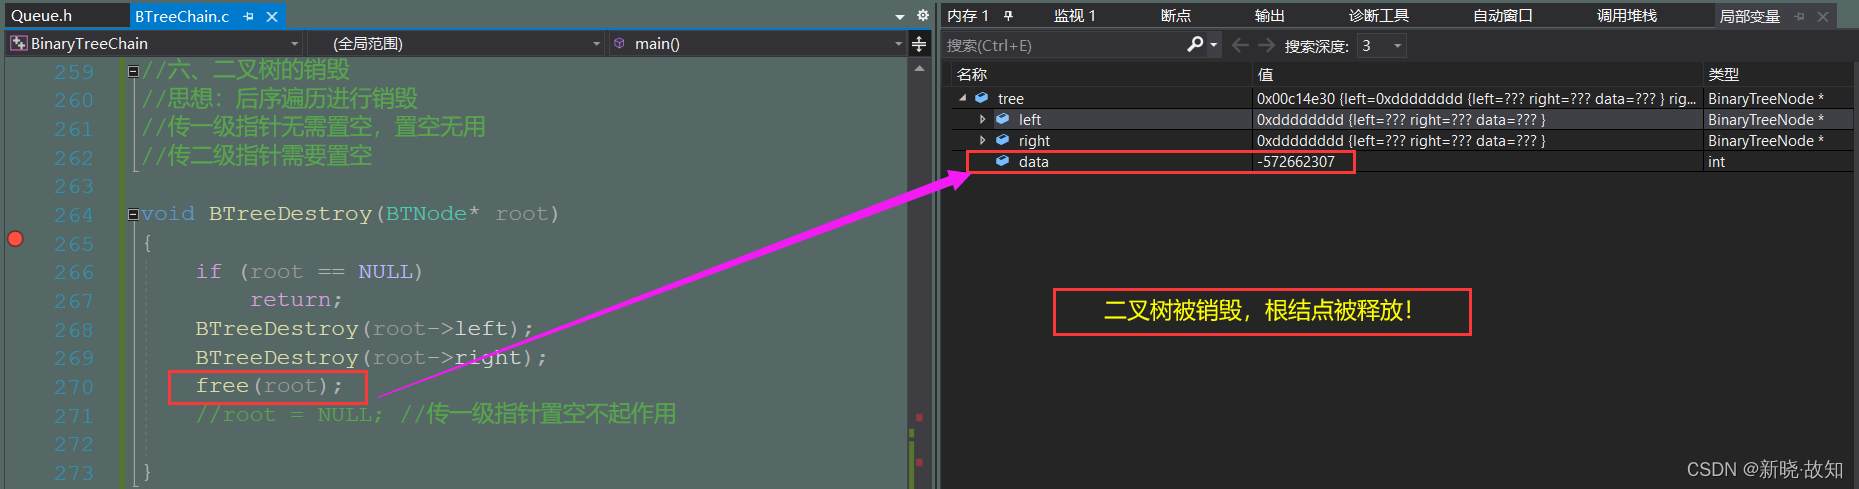1859x489 pixels.
Task: Click the return; statement on line 267
Action: click(296, 300)
